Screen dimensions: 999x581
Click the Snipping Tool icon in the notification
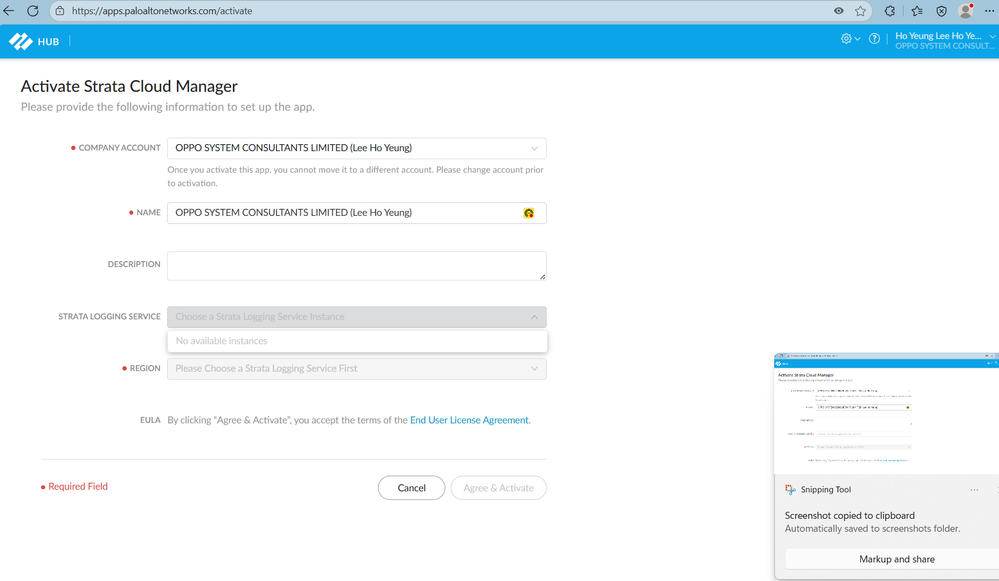click(x=789, y=489)
